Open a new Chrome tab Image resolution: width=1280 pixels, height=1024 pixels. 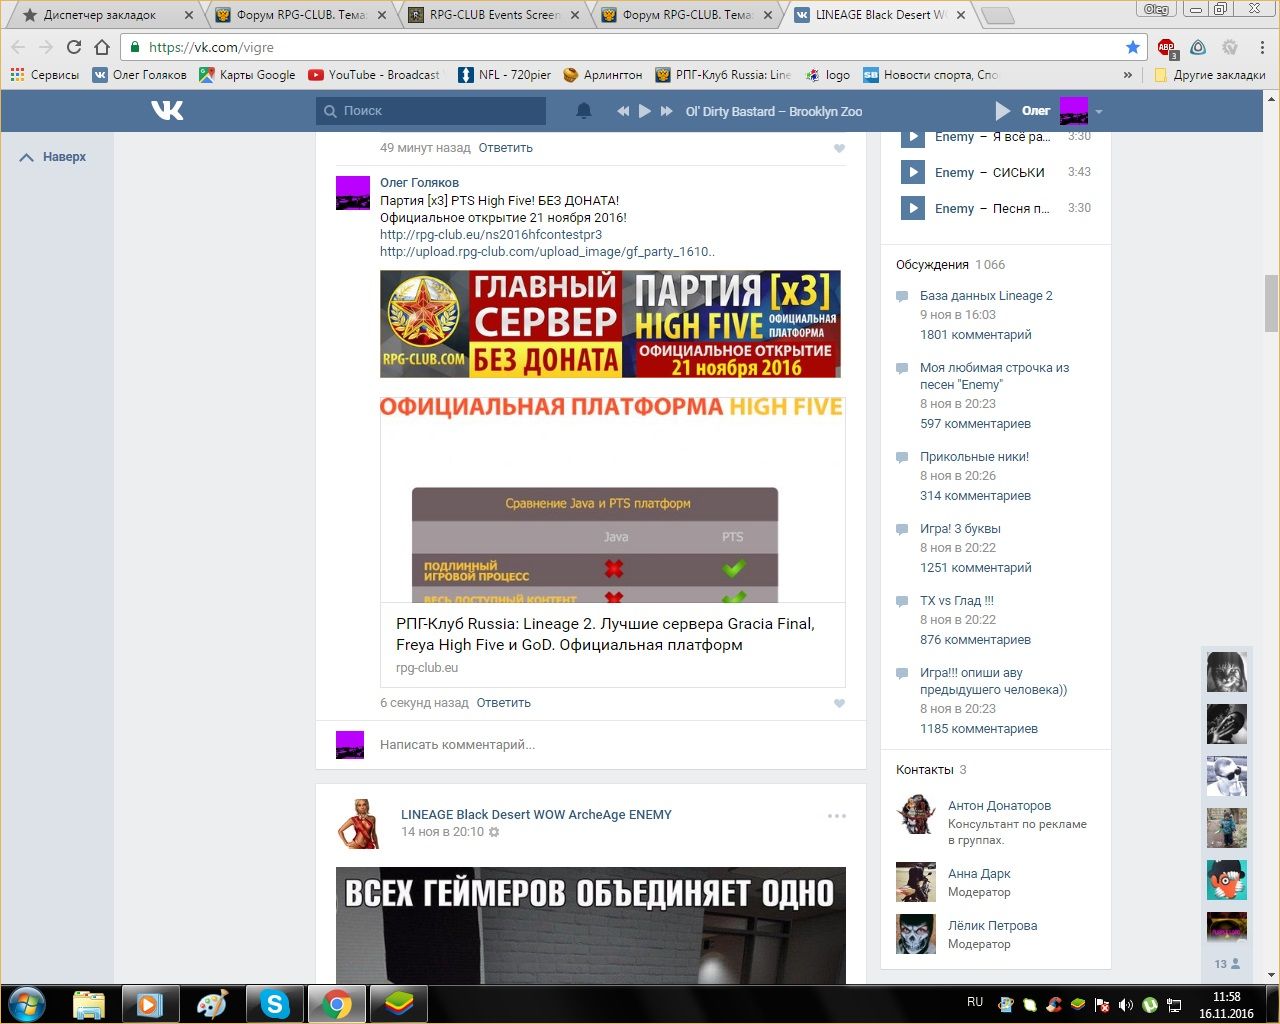(997, 15)
